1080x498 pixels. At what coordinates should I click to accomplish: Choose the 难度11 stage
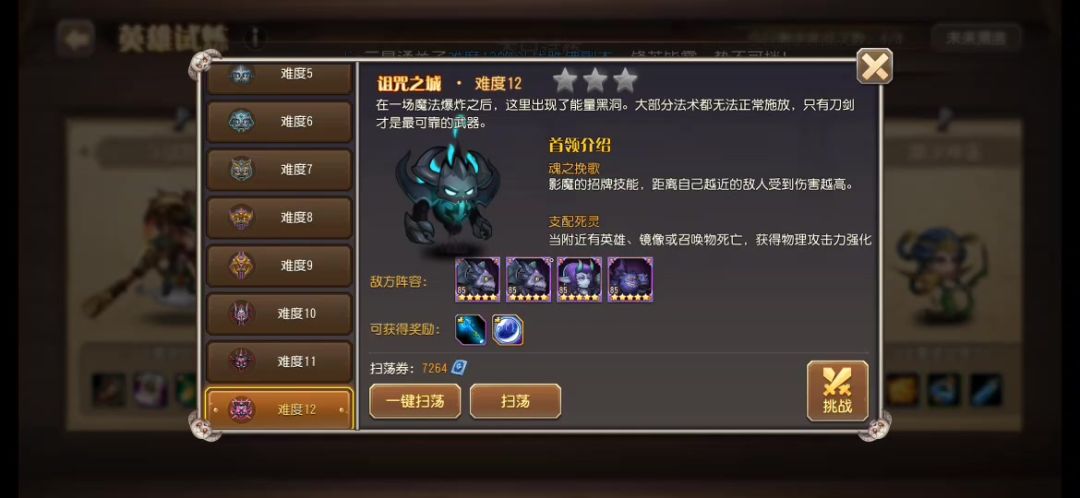(x=279, y=362)
